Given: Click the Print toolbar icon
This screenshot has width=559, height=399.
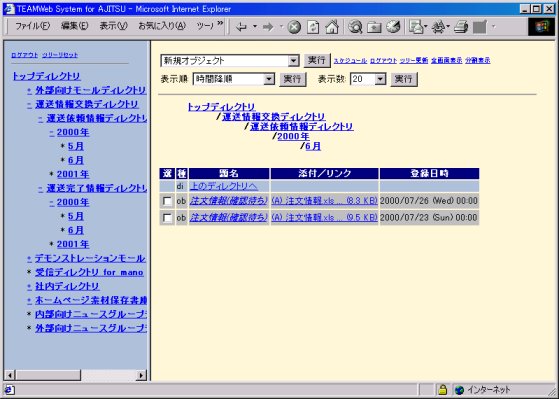Looking at the screenshot, I should 461,27.
